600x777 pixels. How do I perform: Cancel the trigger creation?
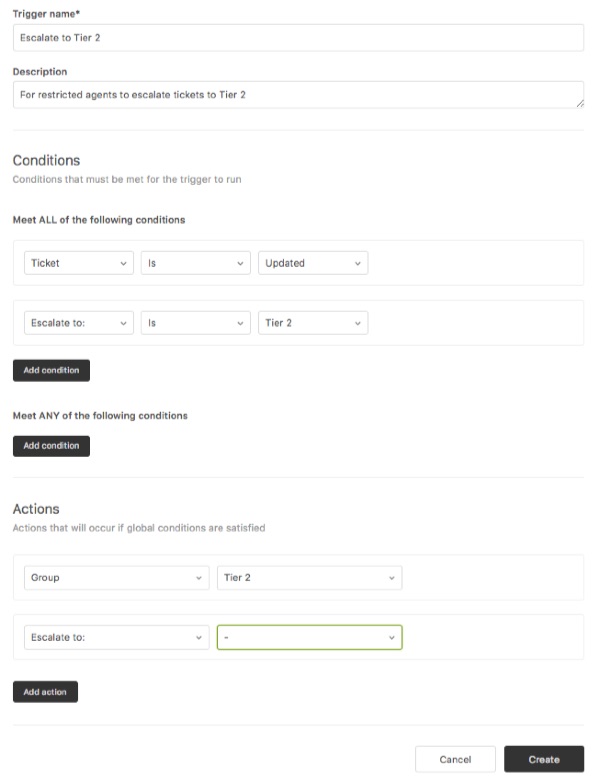coord(455,759)
